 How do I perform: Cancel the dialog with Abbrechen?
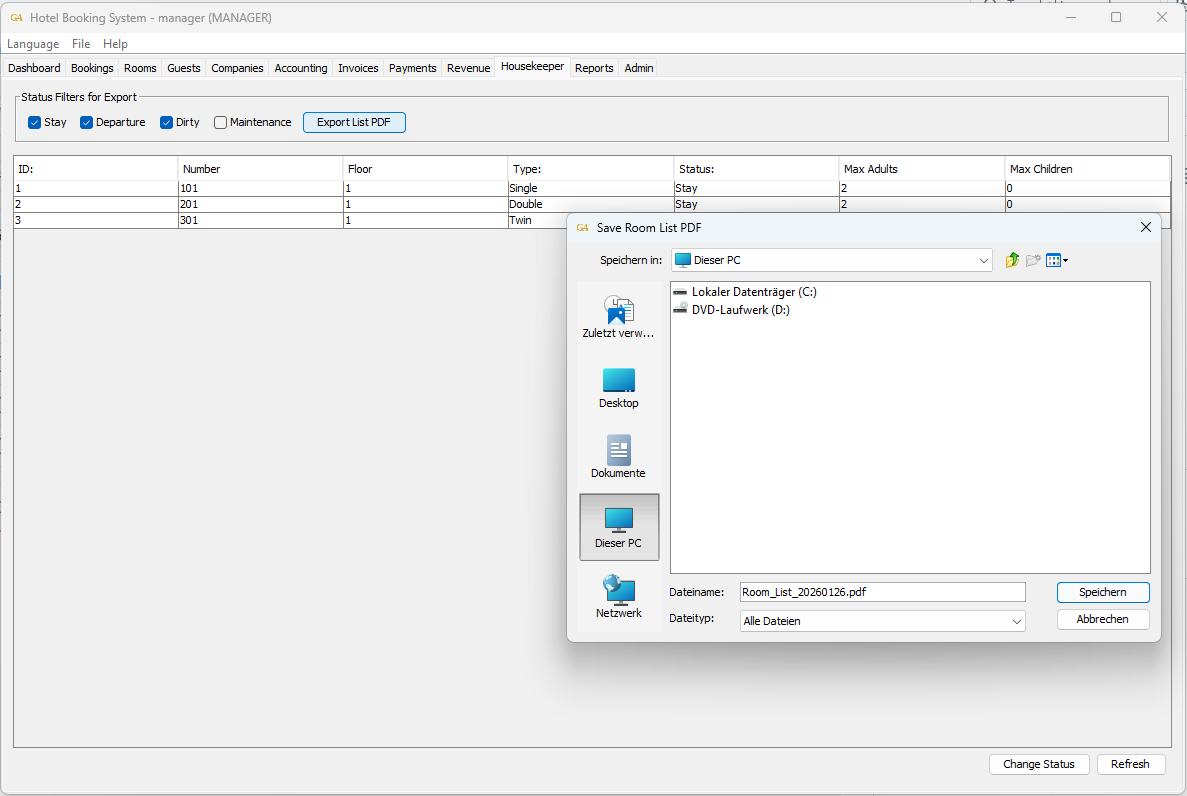point(1102,619)
